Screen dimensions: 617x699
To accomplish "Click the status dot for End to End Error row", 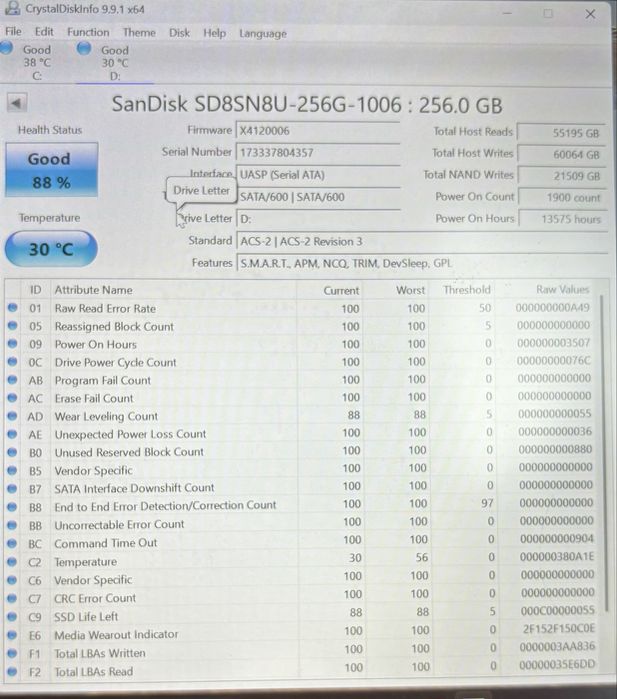I will [12, 507].
